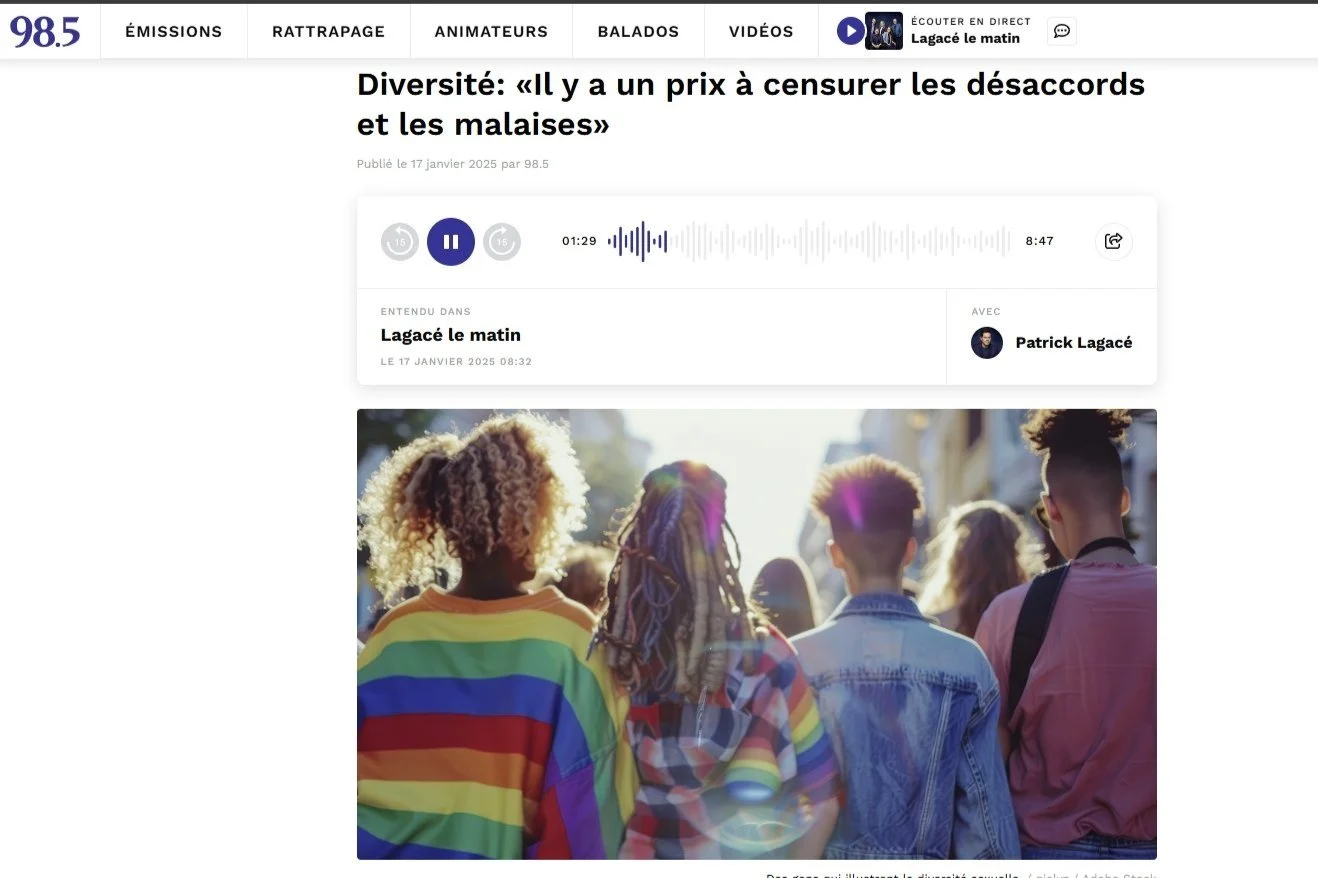Open the Lagacé le matin show link
1318x878 pixels.
pyautogui.click(x=451, y=335)
